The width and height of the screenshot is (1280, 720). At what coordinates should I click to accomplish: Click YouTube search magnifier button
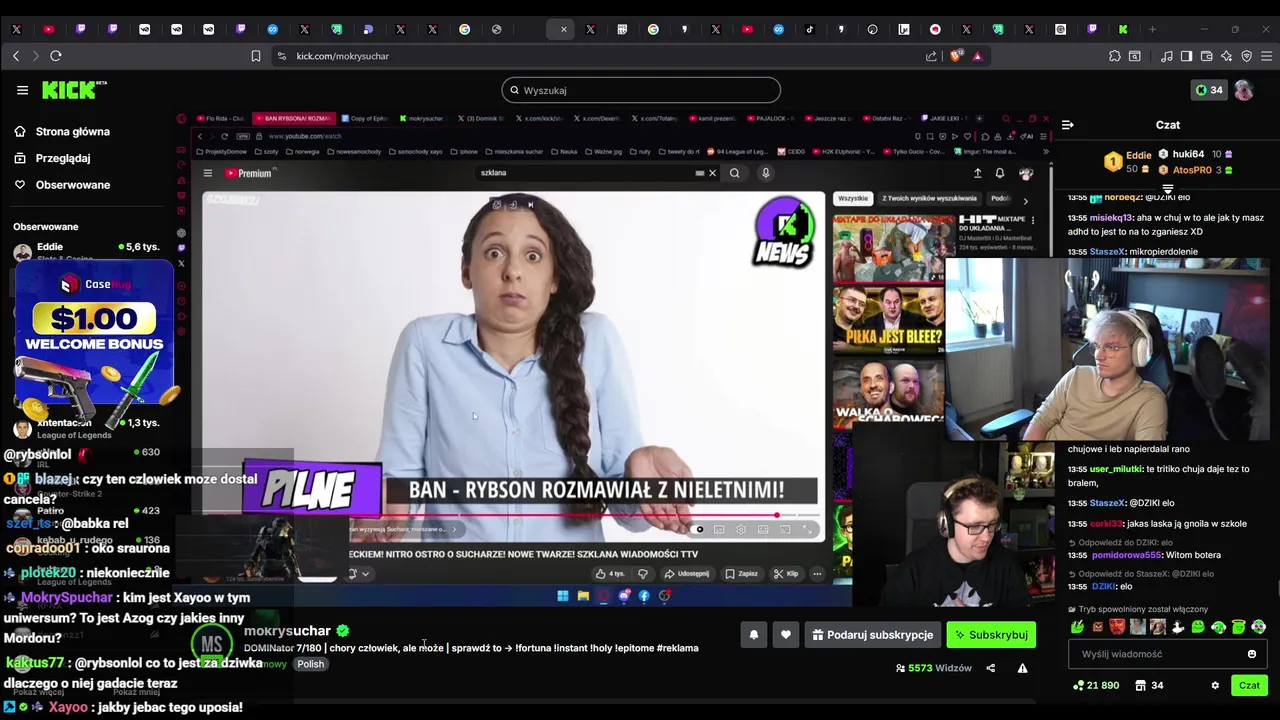(735, 173)
